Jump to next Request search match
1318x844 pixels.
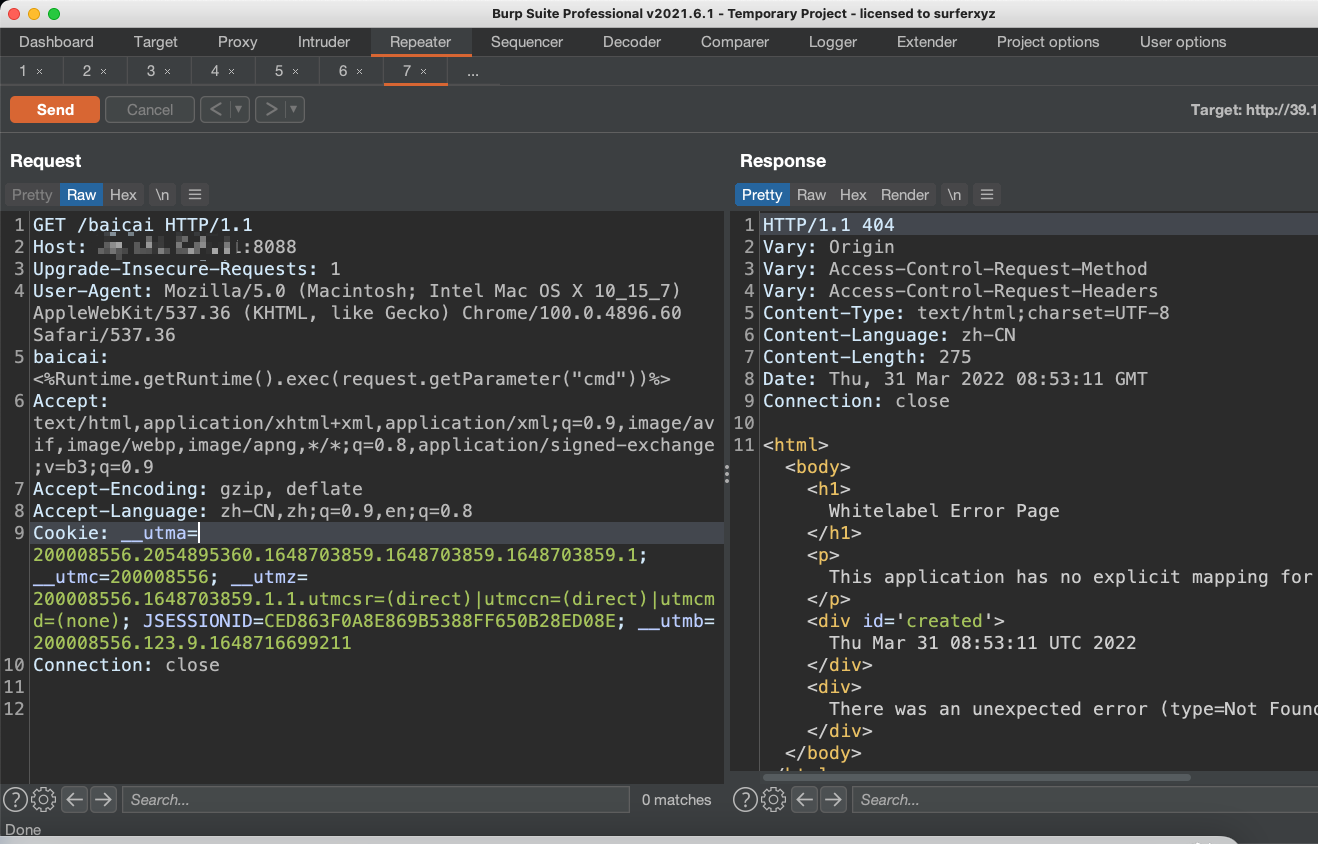pos(103,800)
